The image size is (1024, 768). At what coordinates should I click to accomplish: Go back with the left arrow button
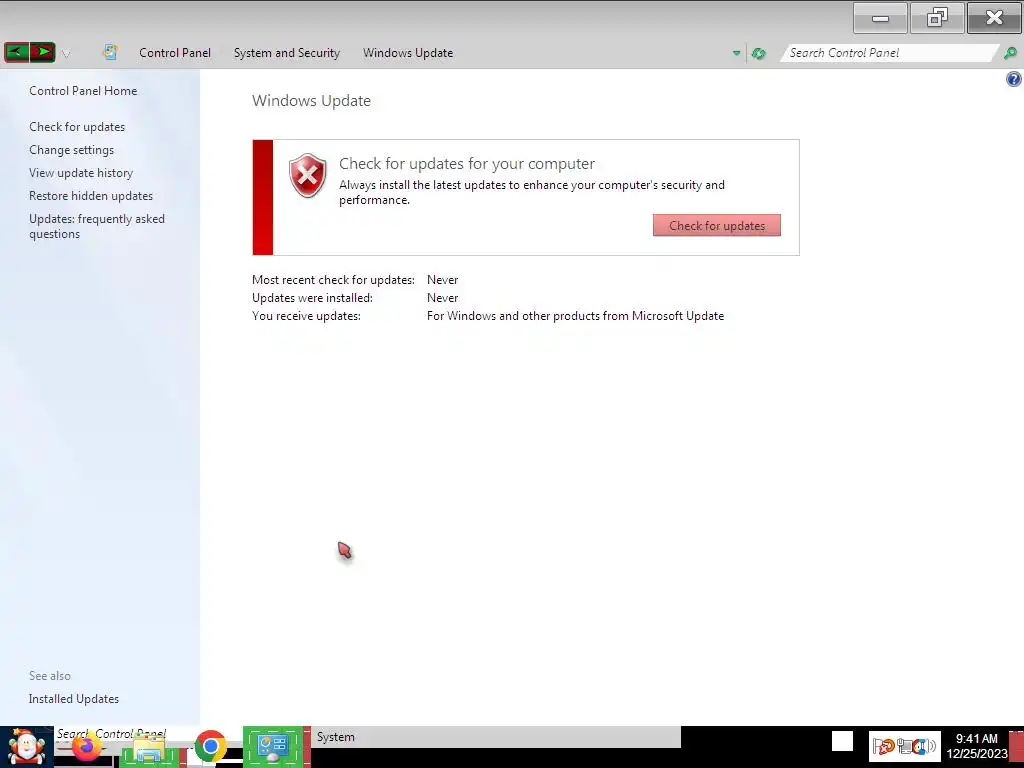17,52
